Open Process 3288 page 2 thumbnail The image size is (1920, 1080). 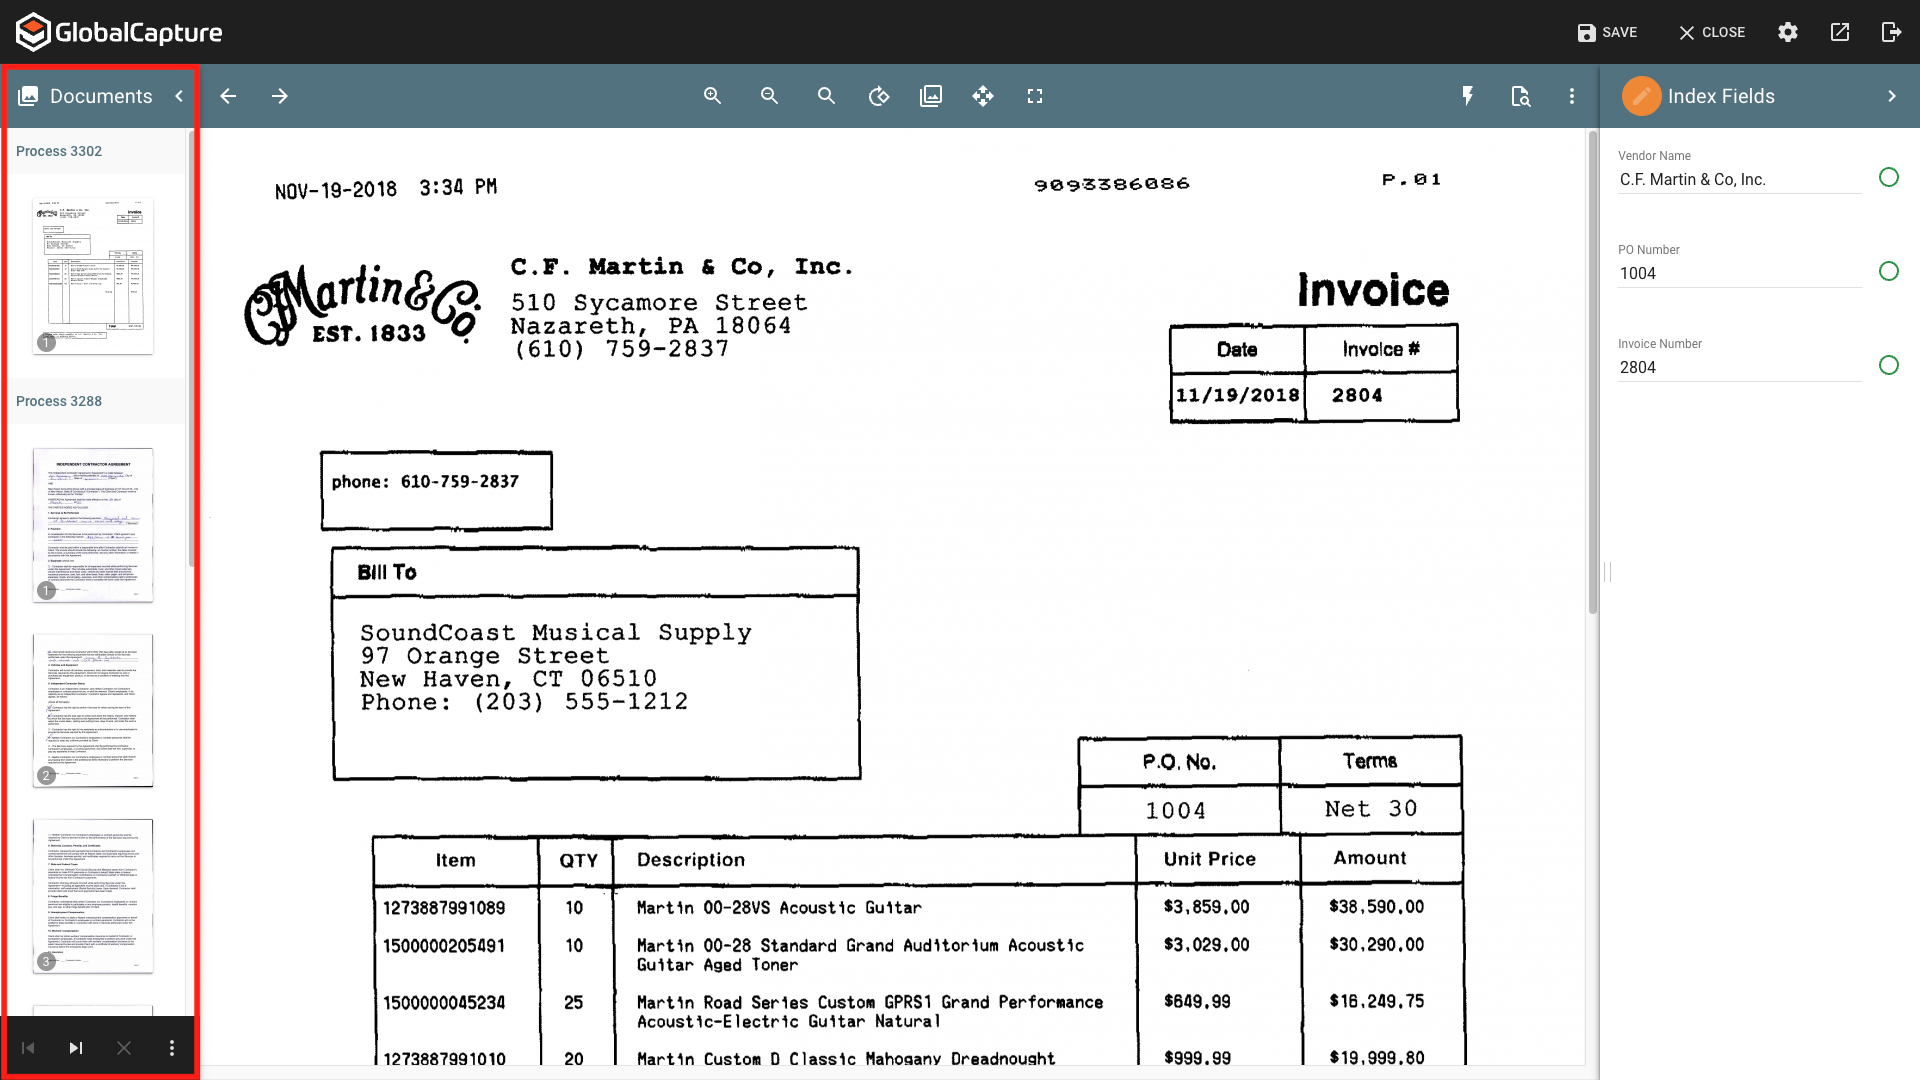coord(93,710)
